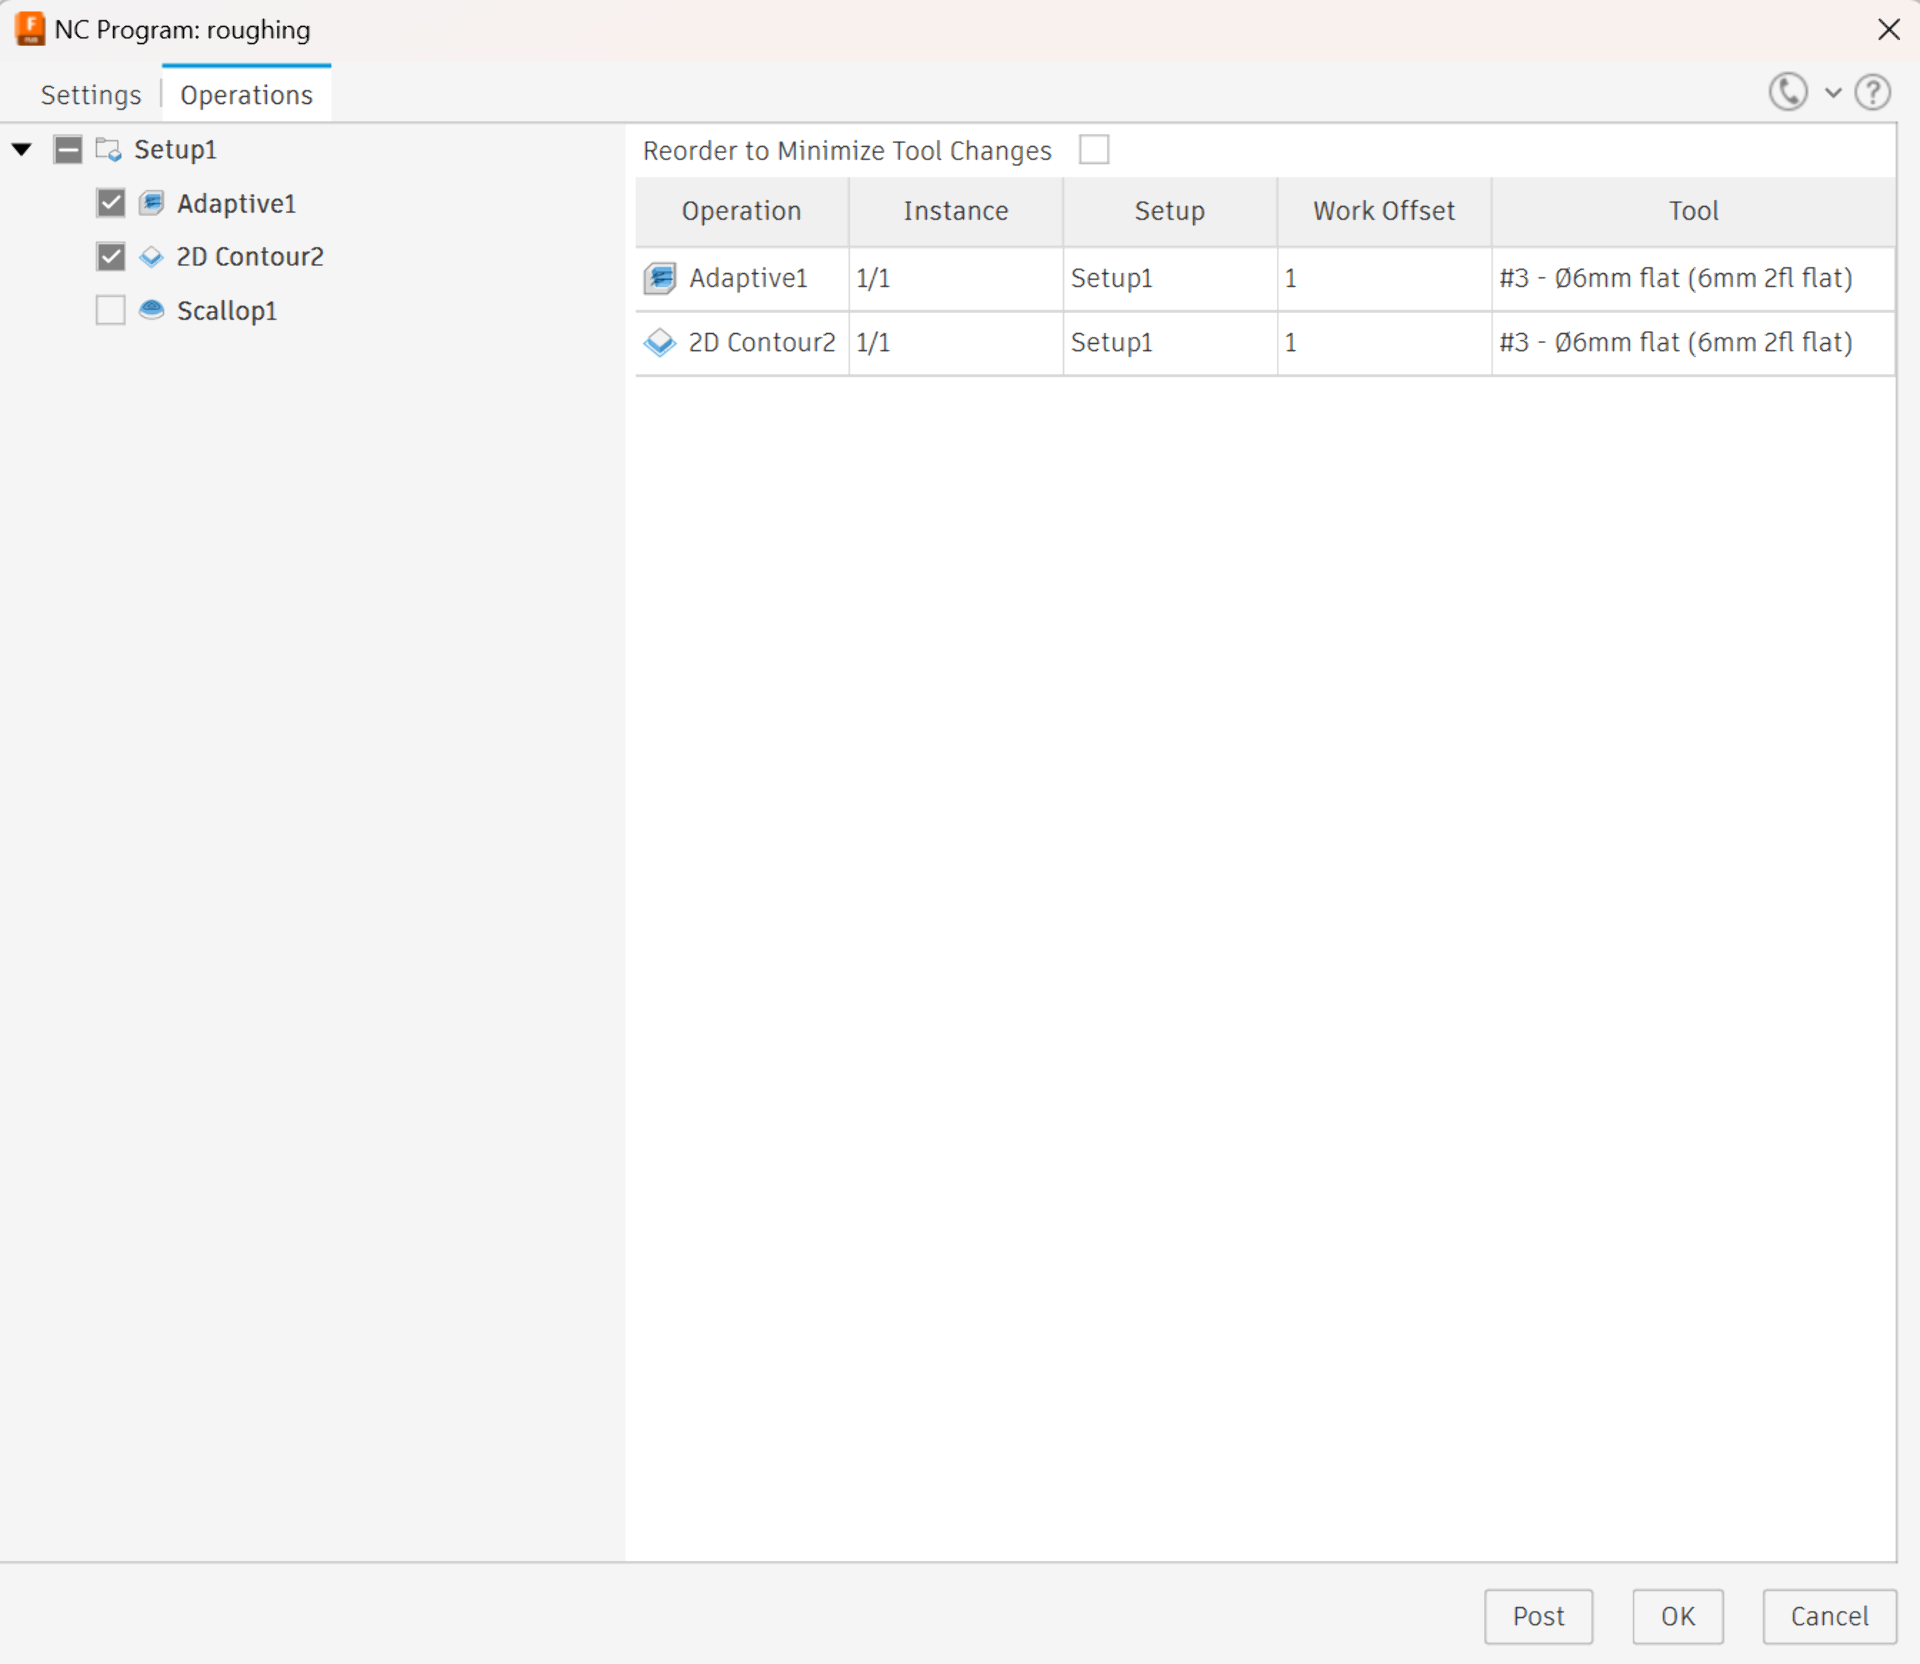1920x1664 pixels.
Task: Click the phone support icon
Action: click(1787, 92)
